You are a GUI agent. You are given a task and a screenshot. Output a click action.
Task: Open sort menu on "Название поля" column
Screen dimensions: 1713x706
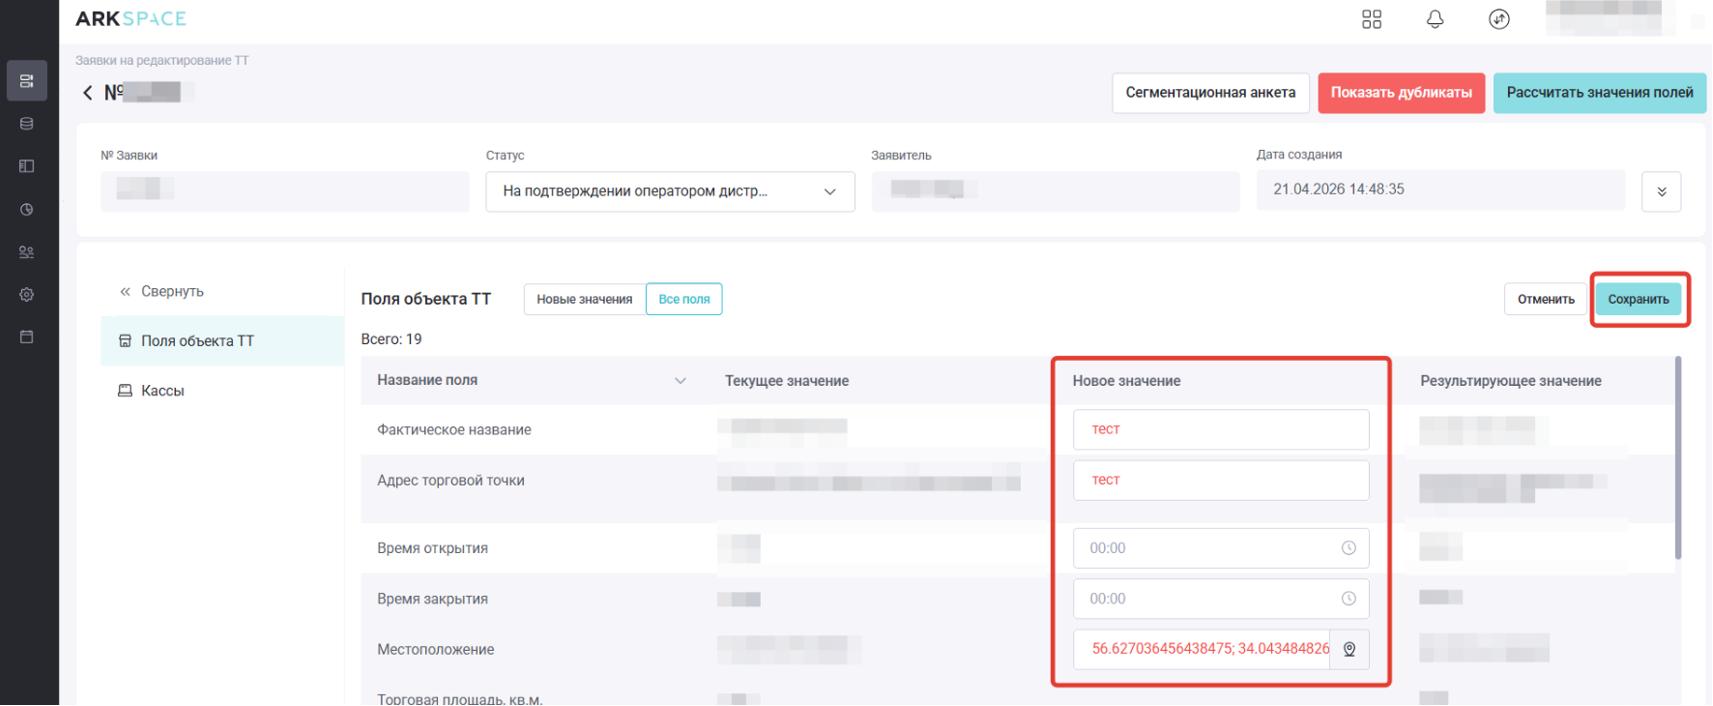680,381
